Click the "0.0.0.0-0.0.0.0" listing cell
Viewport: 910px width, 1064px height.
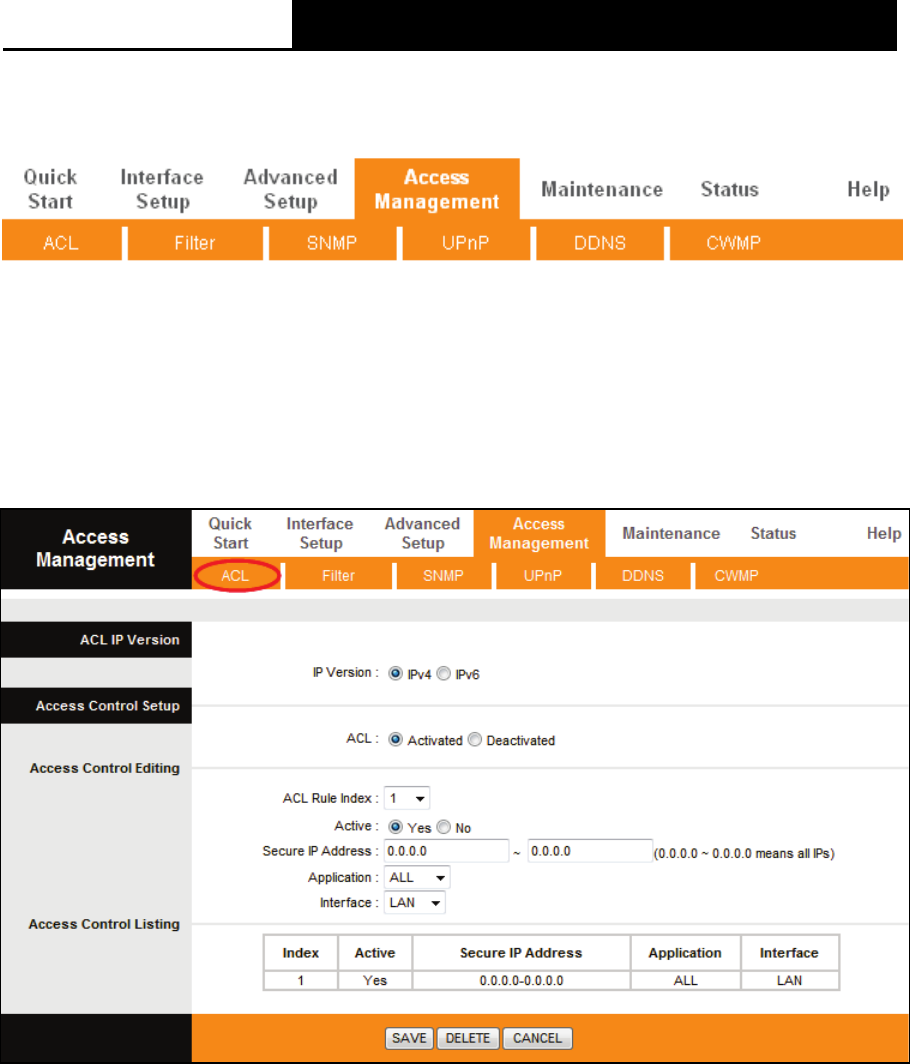click(521, 981)
